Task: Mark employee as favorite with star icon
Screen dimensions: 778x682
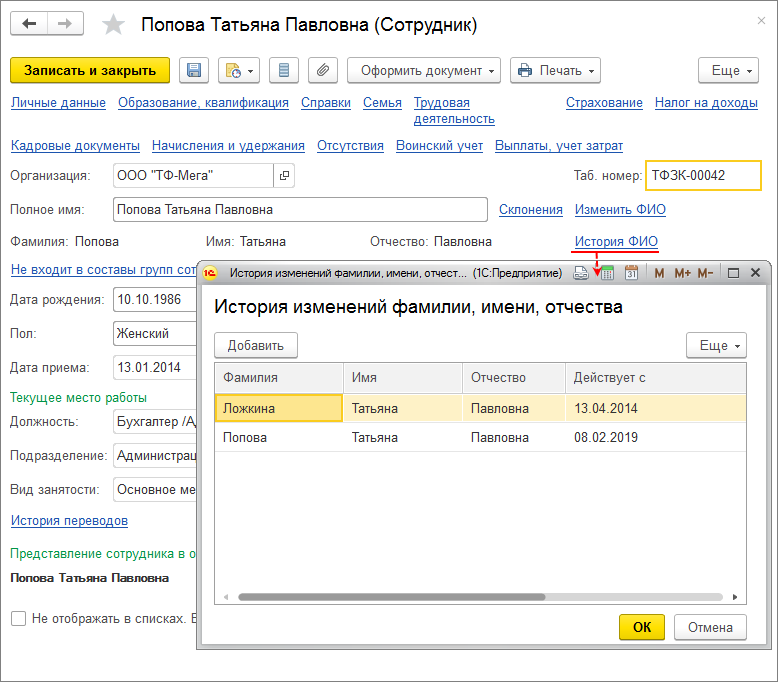Action: pos(115,24)
